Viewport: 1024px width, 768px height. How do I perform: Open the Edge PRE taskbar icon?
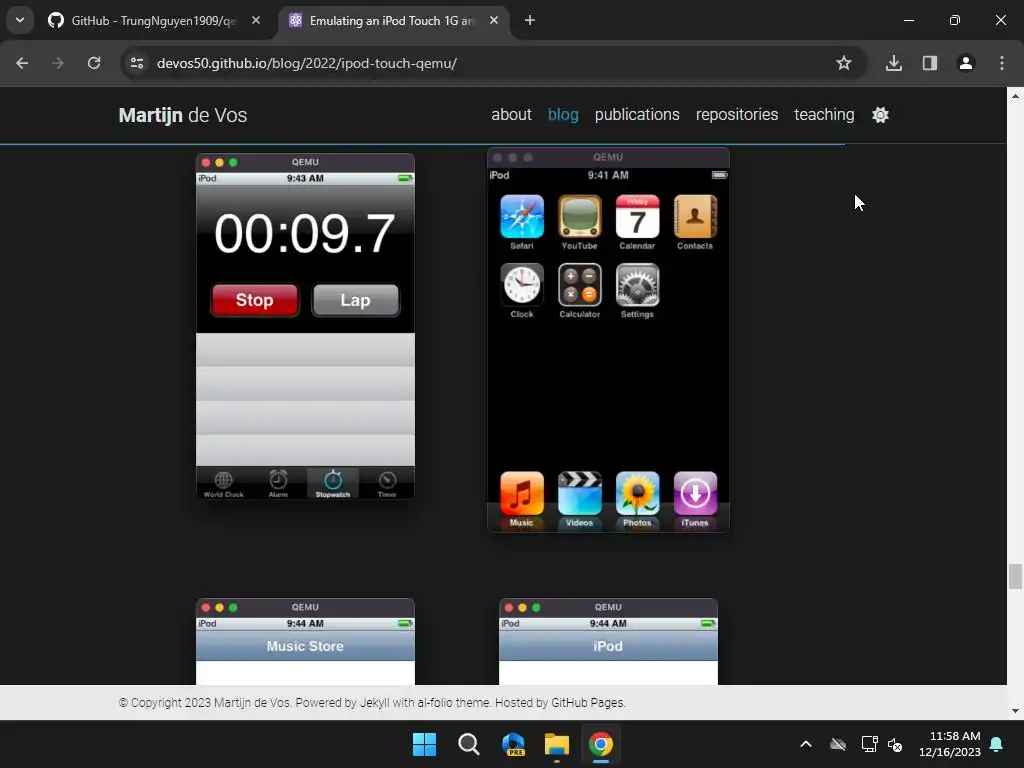[x=513, y=744]
